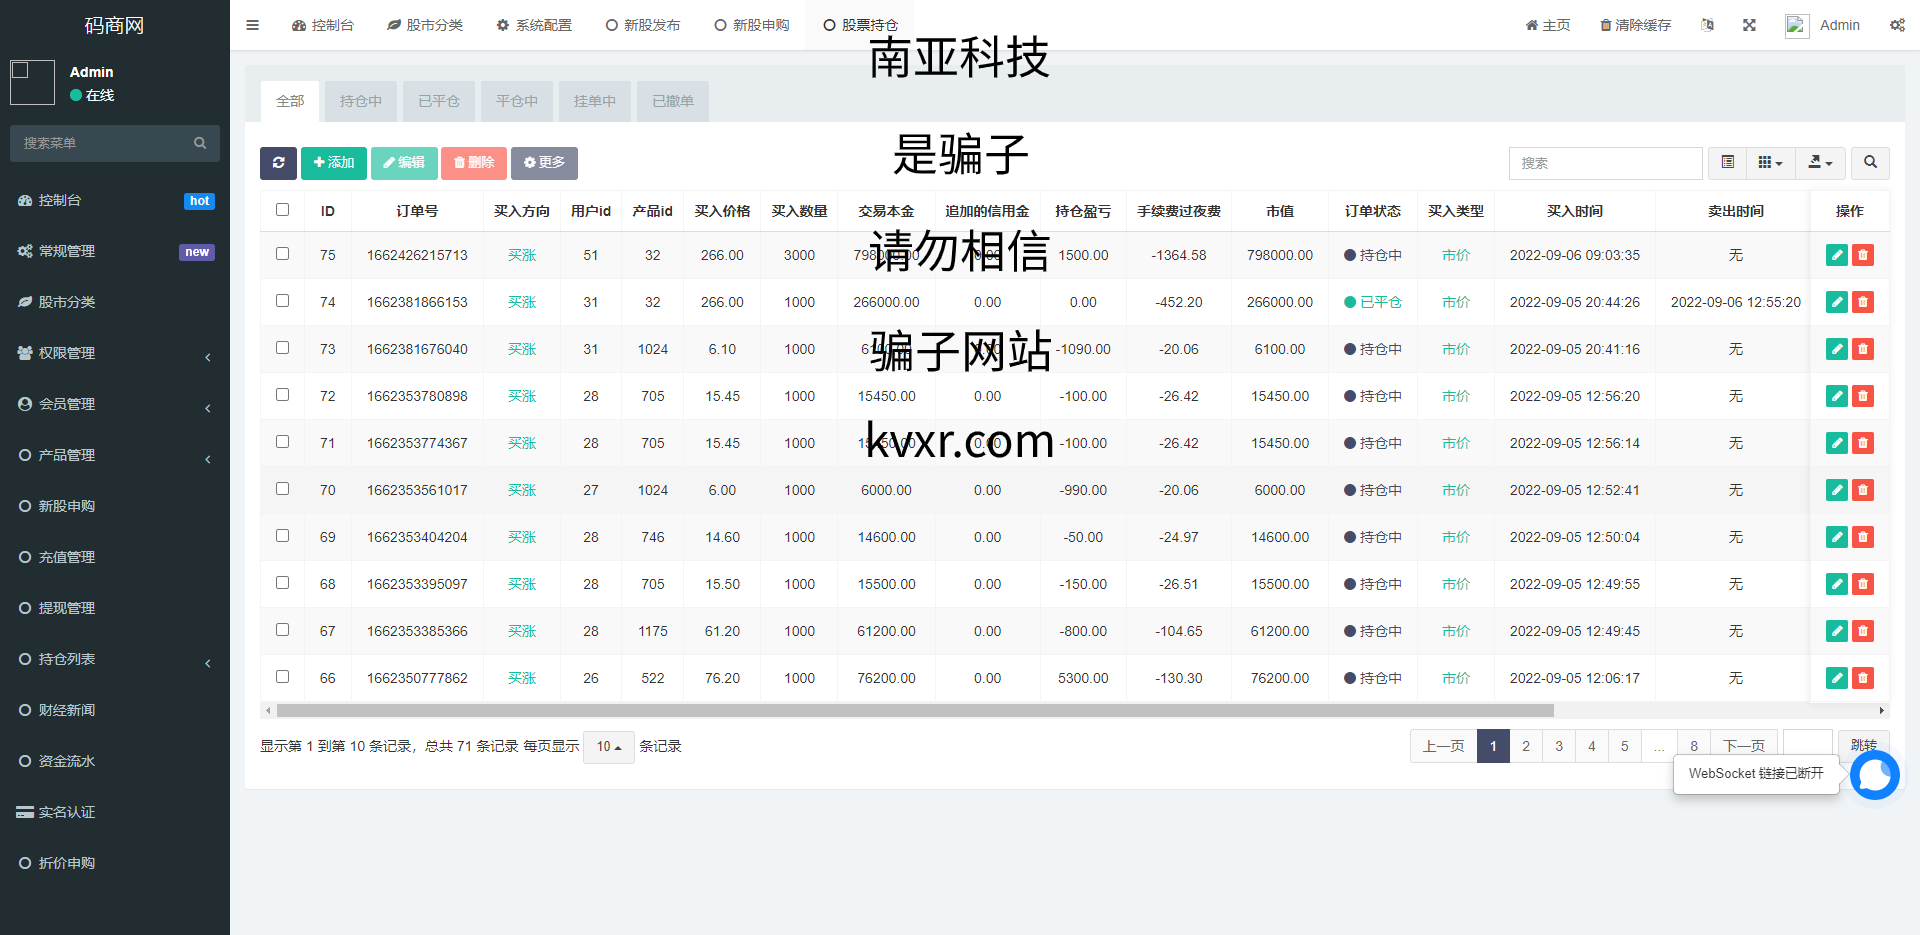Image resolution: width=1920 pixels, height=935 pixels.
Task: Click the green edit icon for order 74
Action: click(x=1837, y=302)
